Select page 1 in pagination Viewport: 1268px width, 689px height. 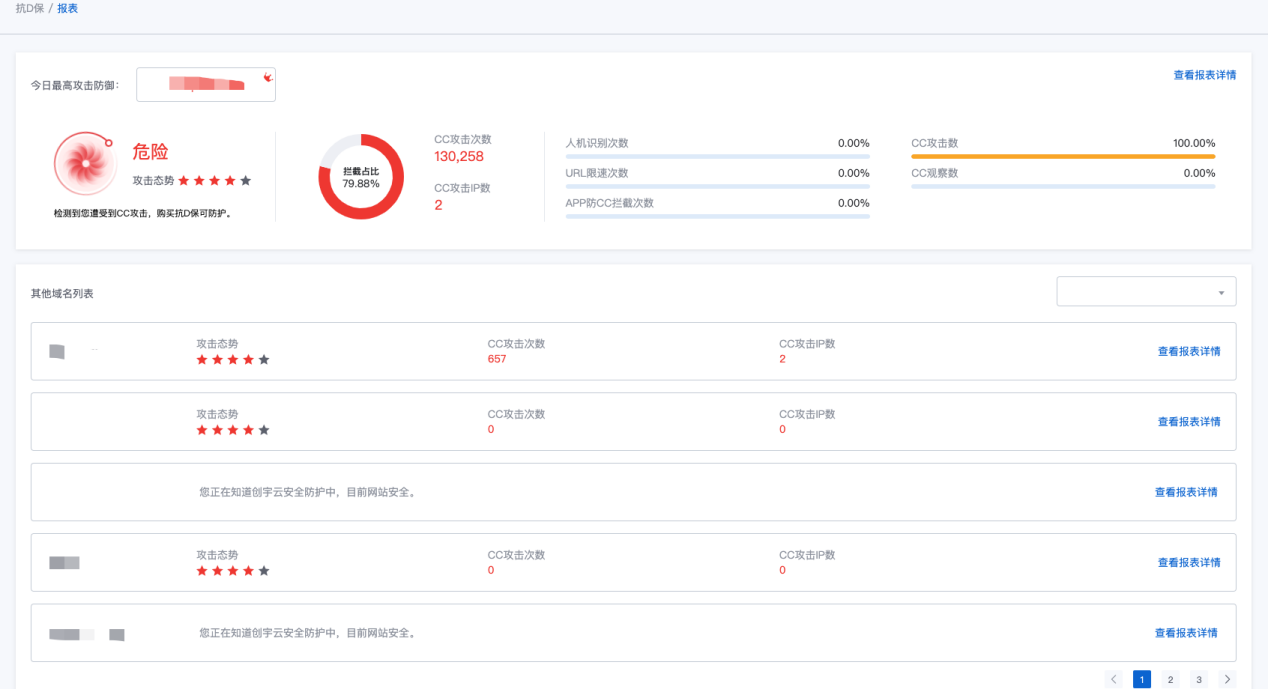coord(1141,679)
